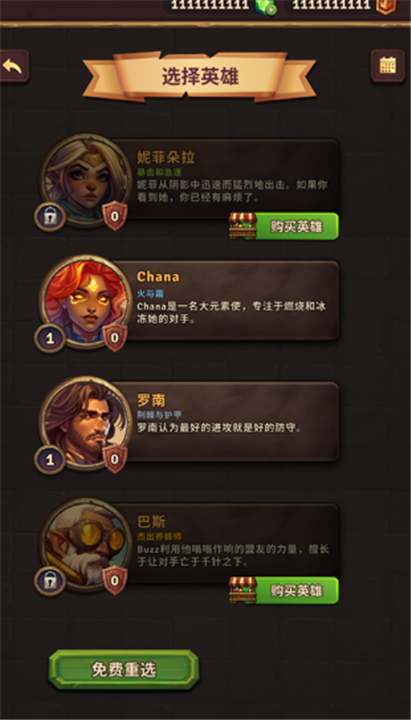Viewport: 411px width, 720px height.
Task: Buy the hero 巴斯
Action: pyautogui.click(x=296, y=591)
